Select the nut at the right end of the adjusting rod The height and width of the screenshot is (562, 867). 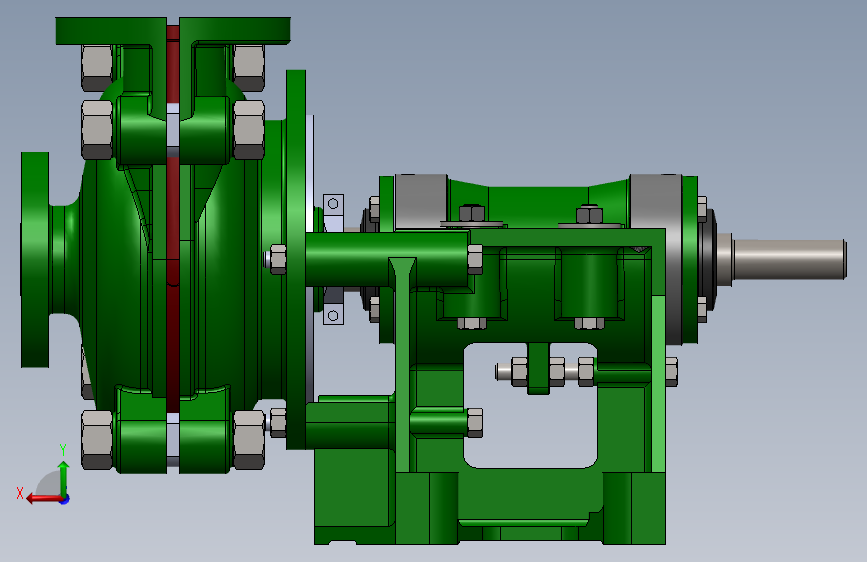point(671,371)
